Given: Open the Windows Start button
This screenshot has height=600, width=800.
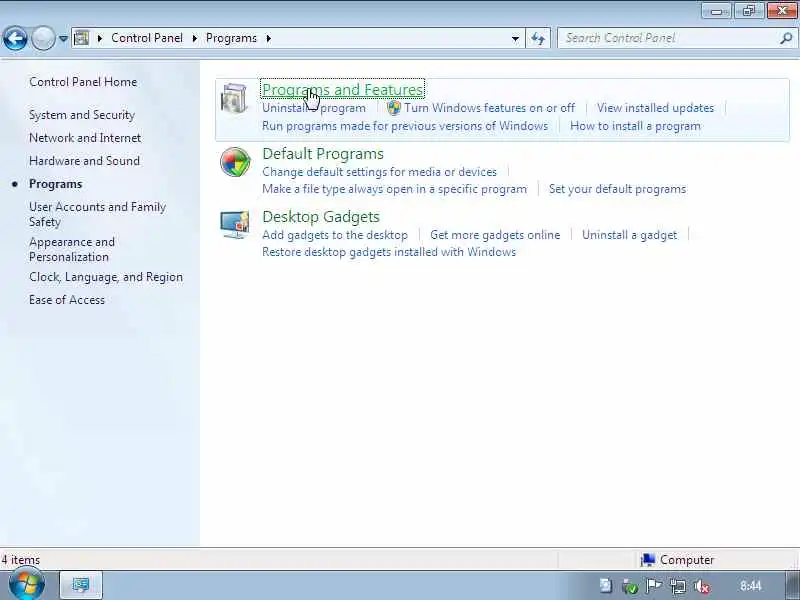Looking at the screenshot, I should (x=27, y=585).
